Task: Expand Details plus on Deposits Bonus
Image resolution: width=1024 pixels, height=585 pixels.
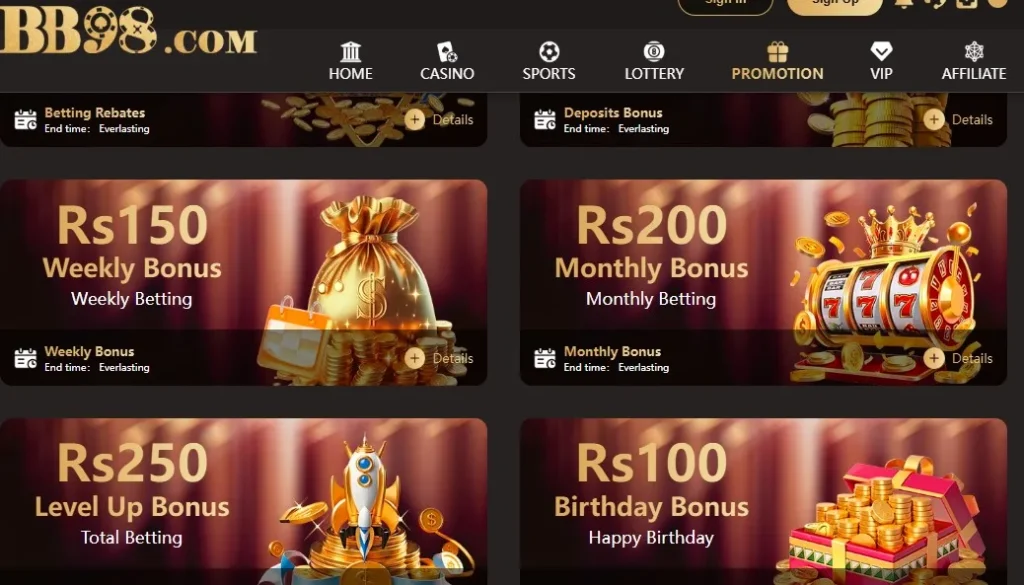Action: (934, 119)
